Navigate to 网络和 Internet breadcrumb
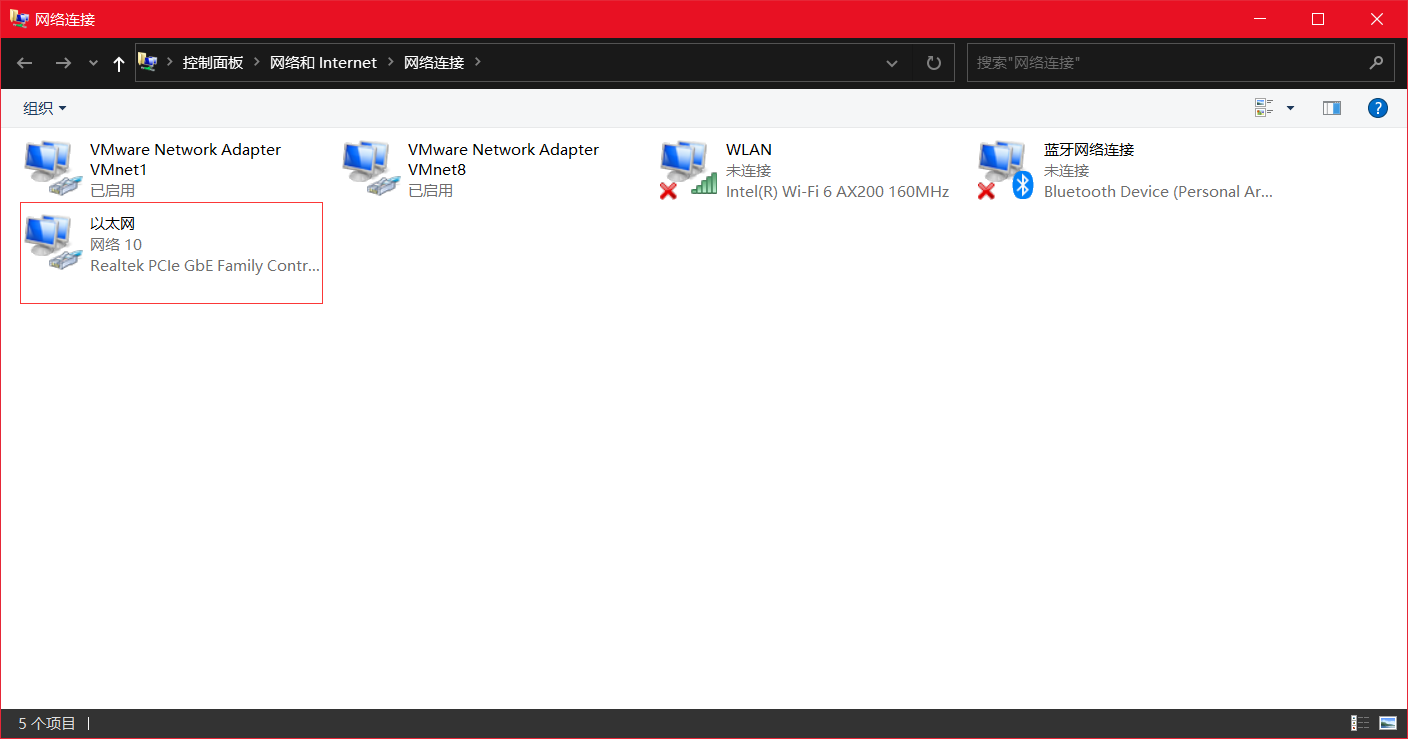This screenshot has width=1408, height=739. [323, 62]
